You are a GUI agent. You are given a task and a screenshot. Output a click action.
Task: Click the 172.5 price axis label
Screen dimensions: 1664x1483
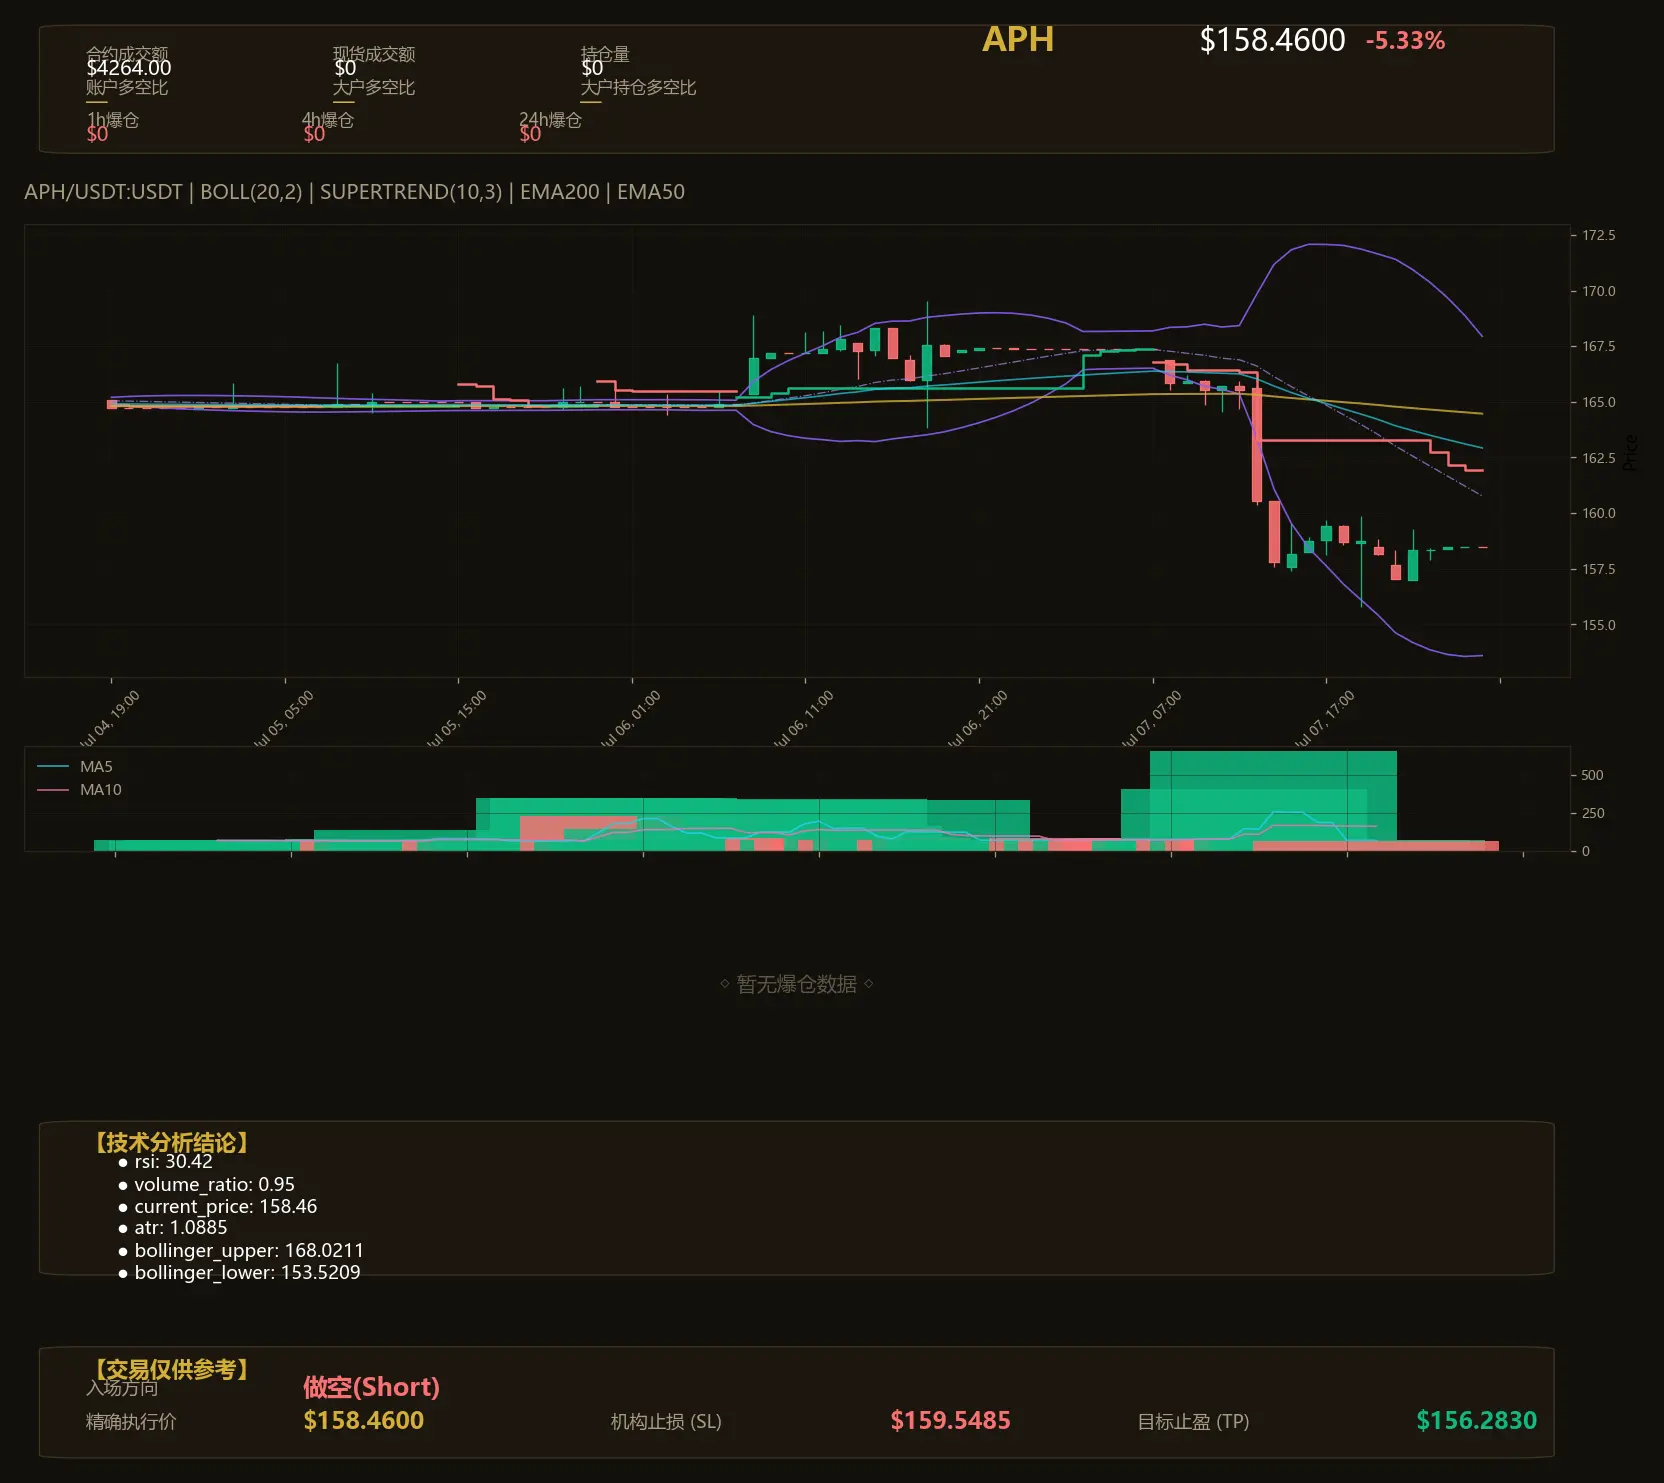1598,235
